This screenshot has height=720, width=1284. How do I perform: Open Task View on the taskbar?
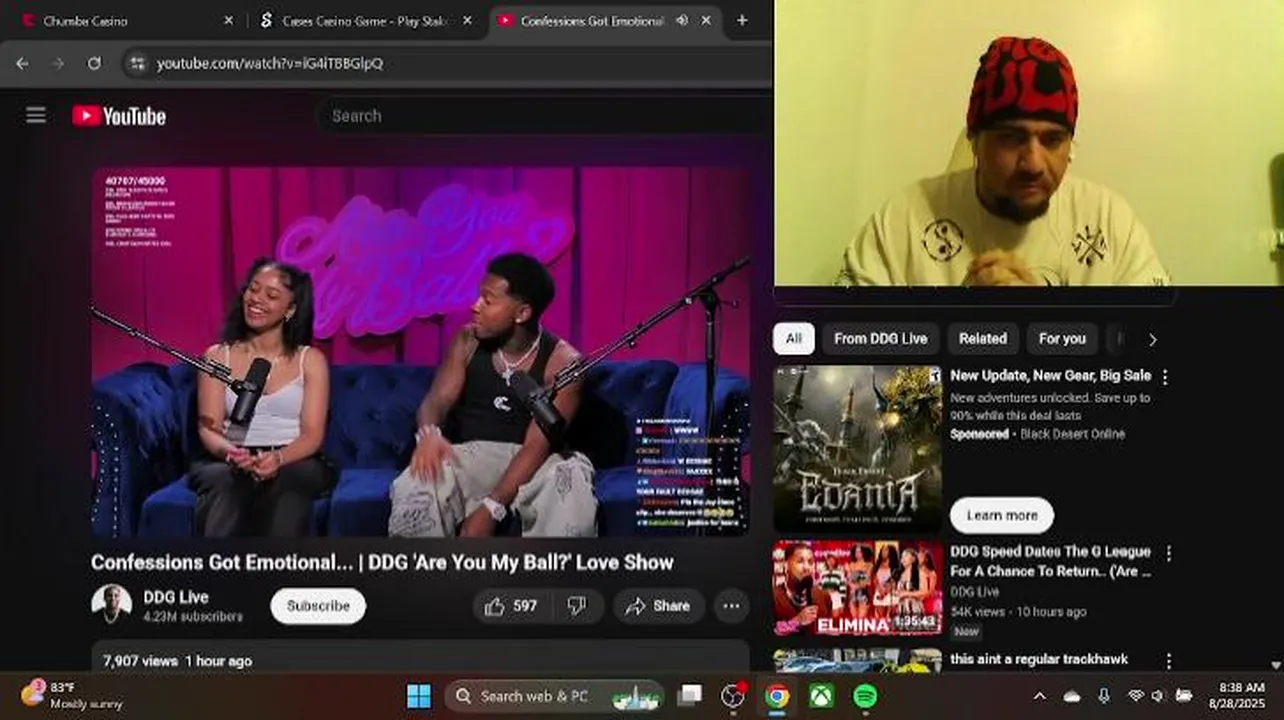click(x=690, y=695)
